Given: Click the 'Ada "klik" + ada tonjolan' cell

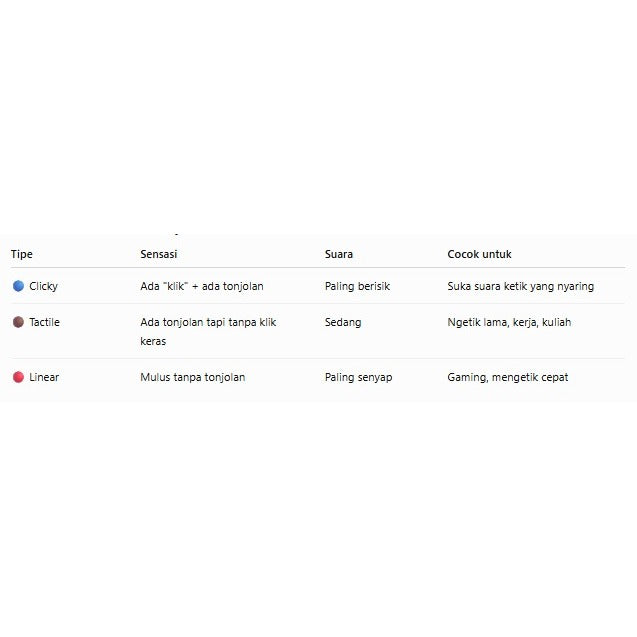Looking at the screenshot, I should [x=202, y=286].
